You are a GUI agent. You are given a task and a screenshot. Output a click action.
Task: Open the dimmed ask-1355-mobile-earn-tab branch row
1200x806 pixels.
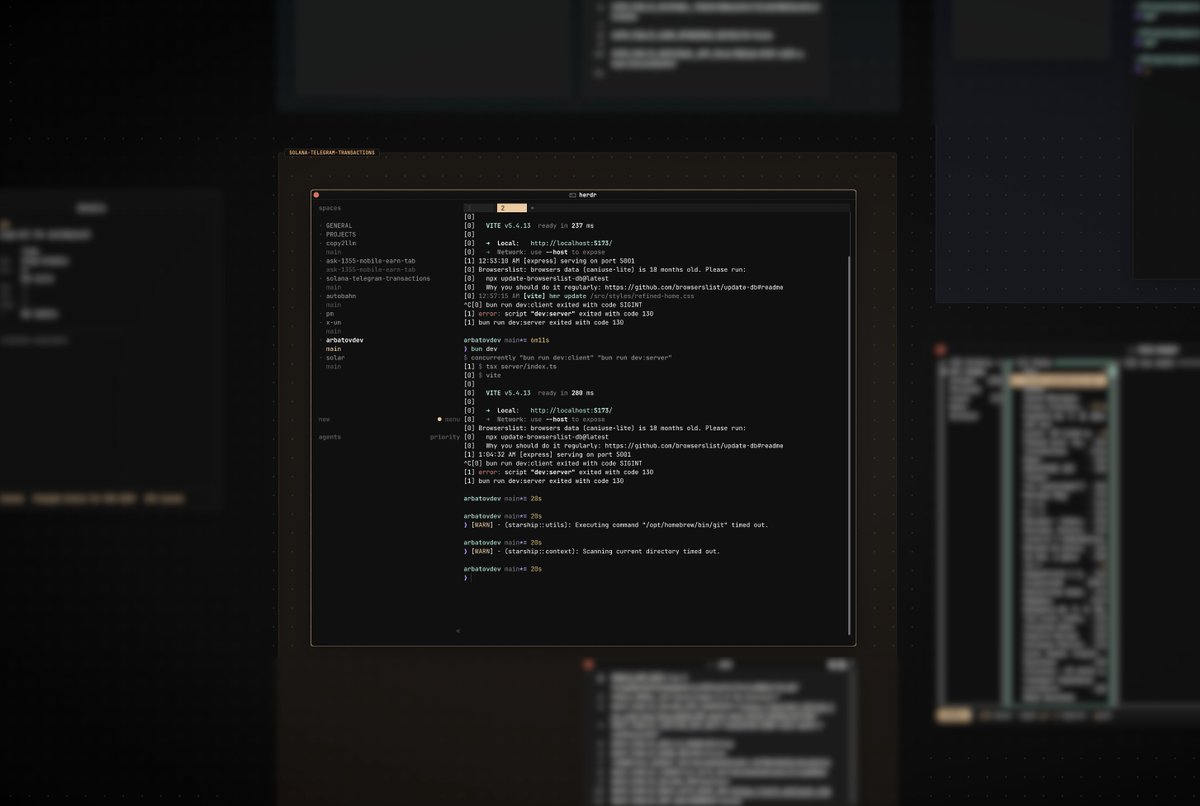370,269
